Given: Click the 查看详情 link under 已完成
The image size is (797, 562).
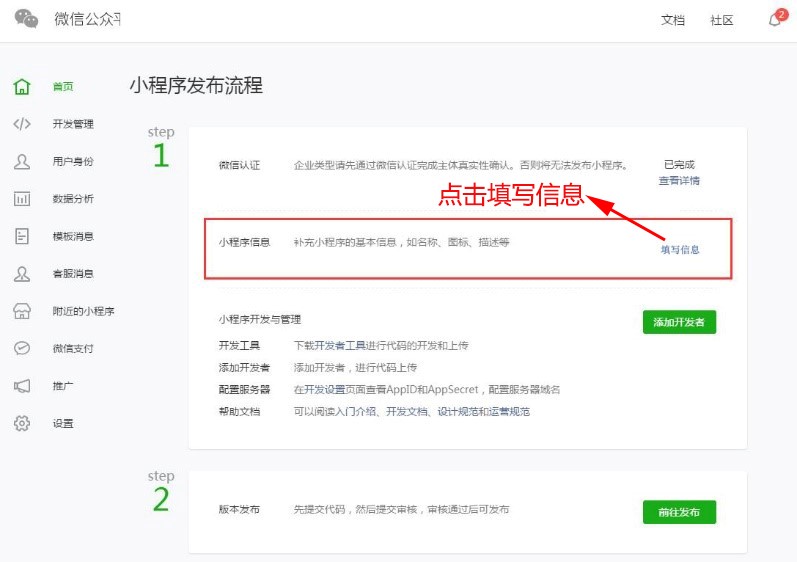Looking at the screenshot, I should coord(679,180).
